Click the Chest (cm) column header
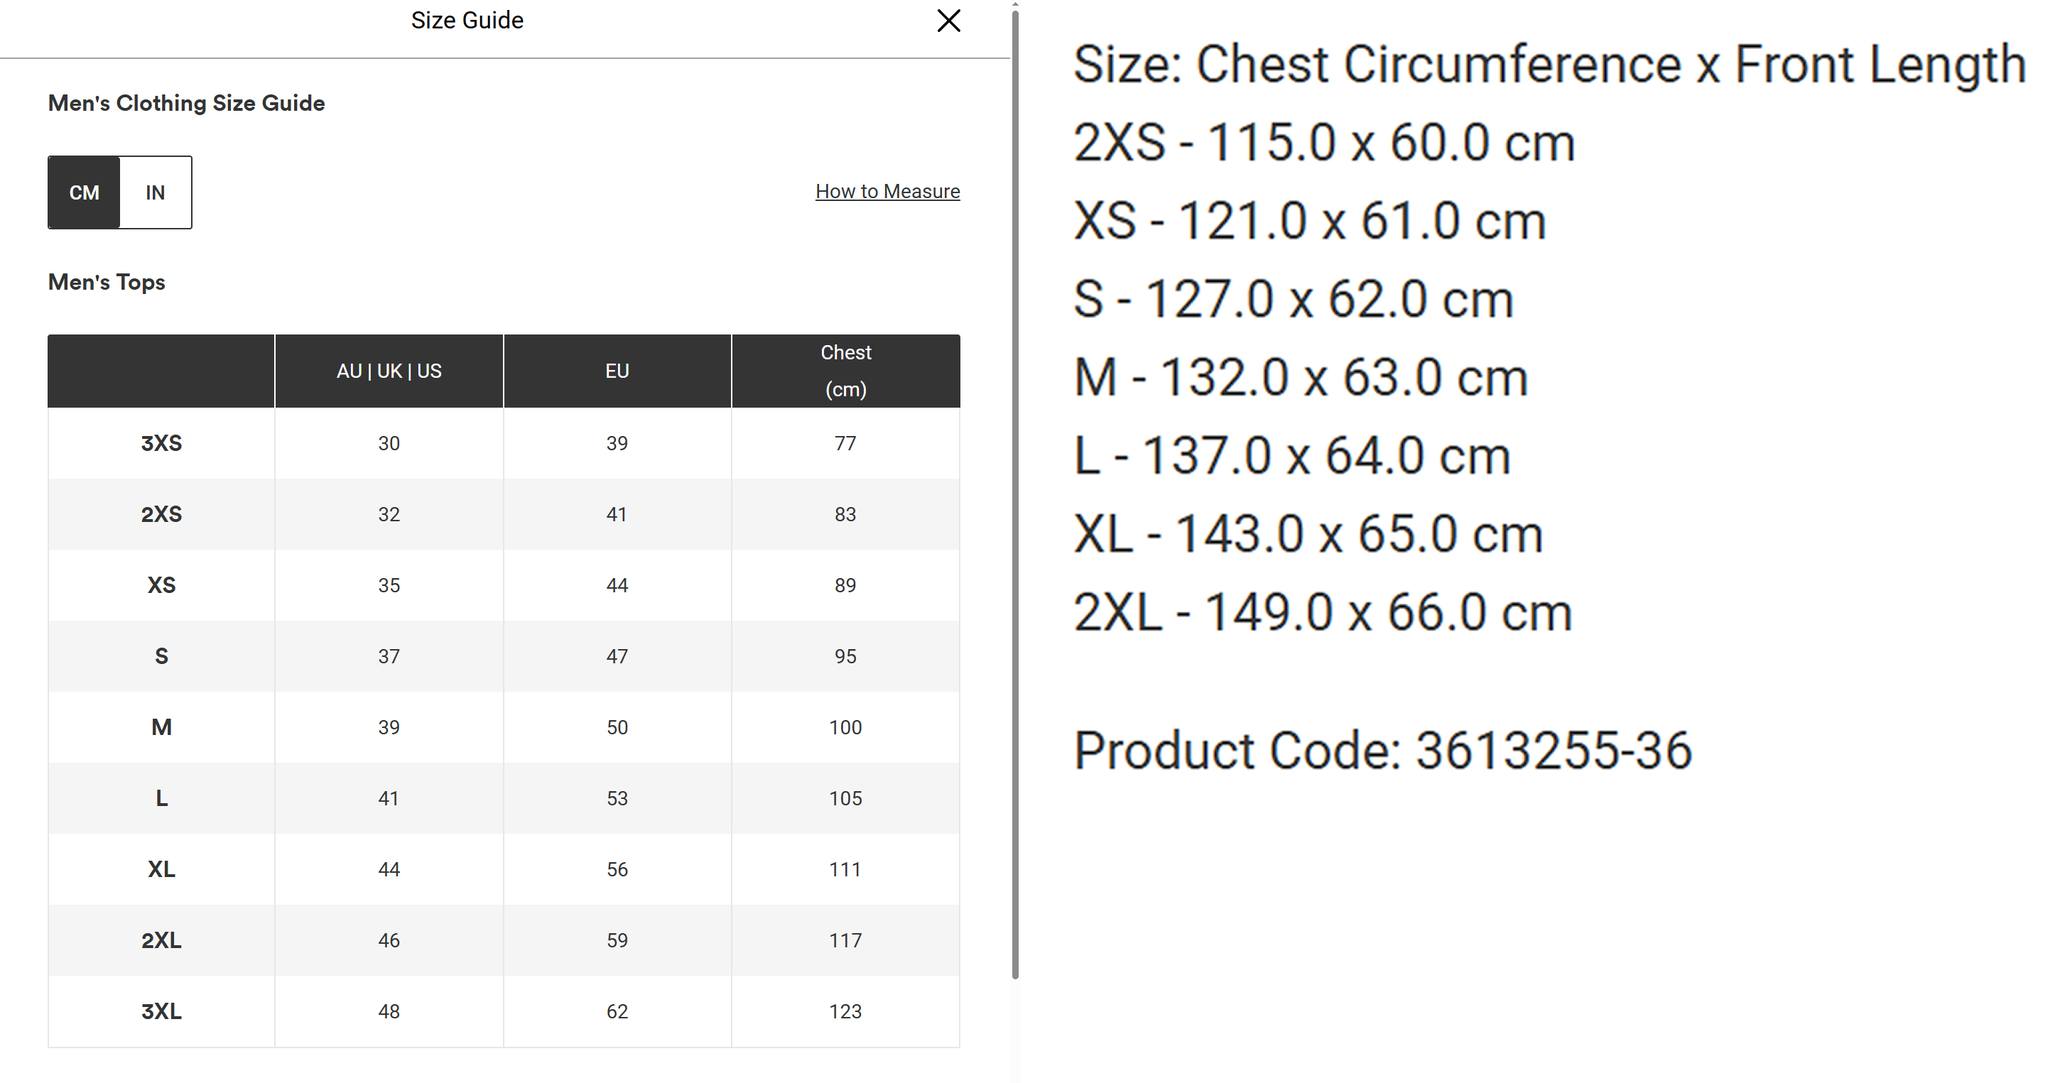Screen dimensions: 2048x1083 (x=845, y=371)
